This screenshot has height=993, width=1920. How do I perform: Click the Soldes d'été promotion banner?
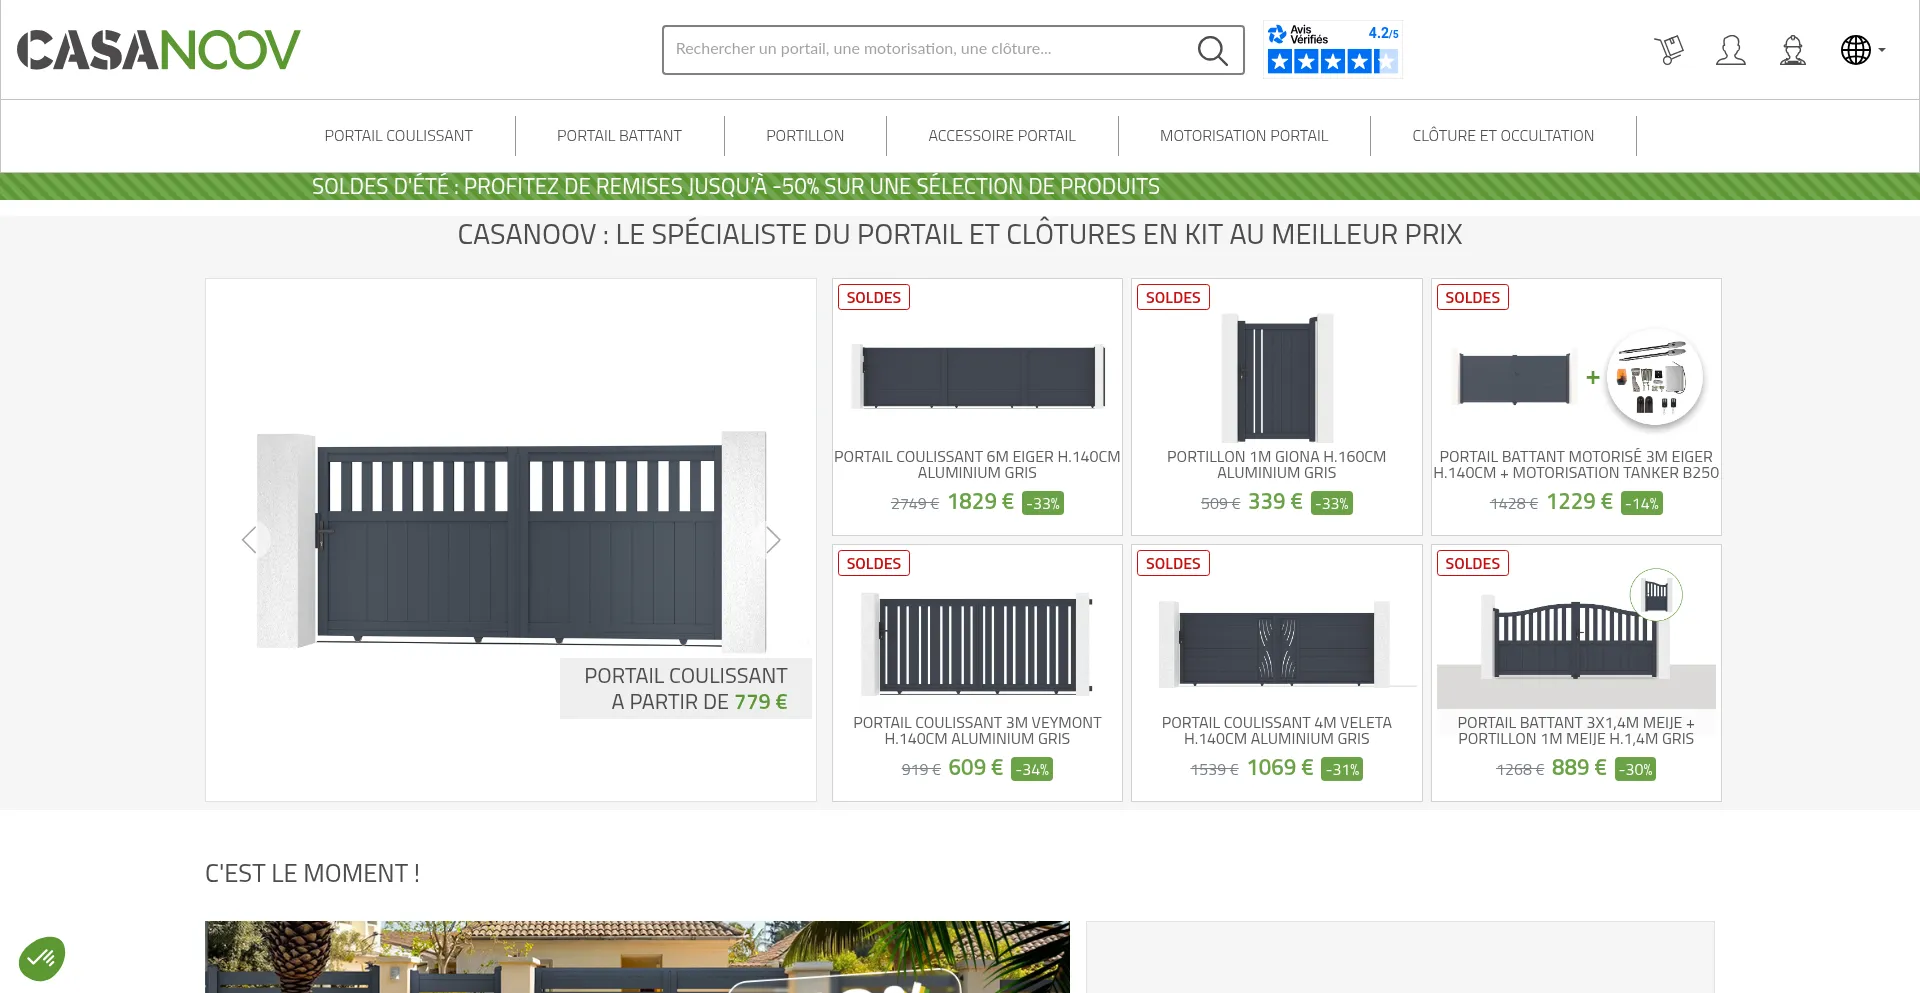click(735, 187)
